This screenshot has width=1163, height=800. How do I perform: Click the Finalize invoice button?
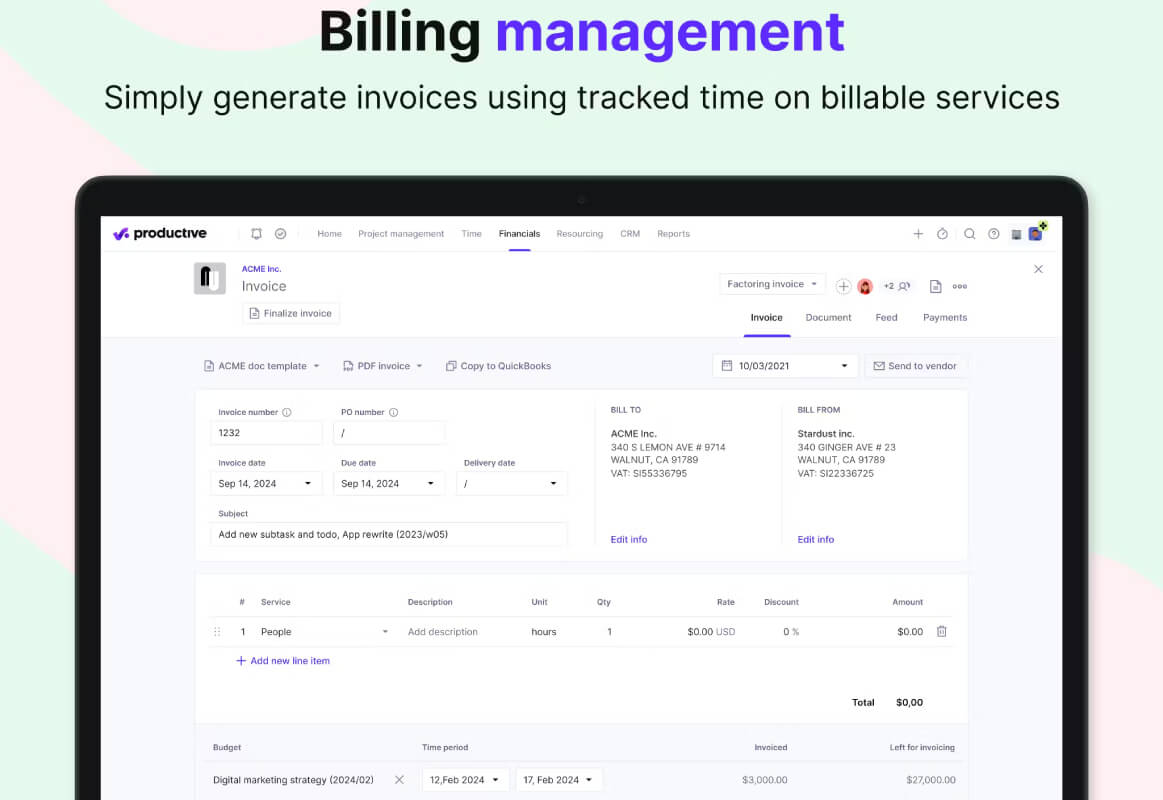[x=291, y=314]
